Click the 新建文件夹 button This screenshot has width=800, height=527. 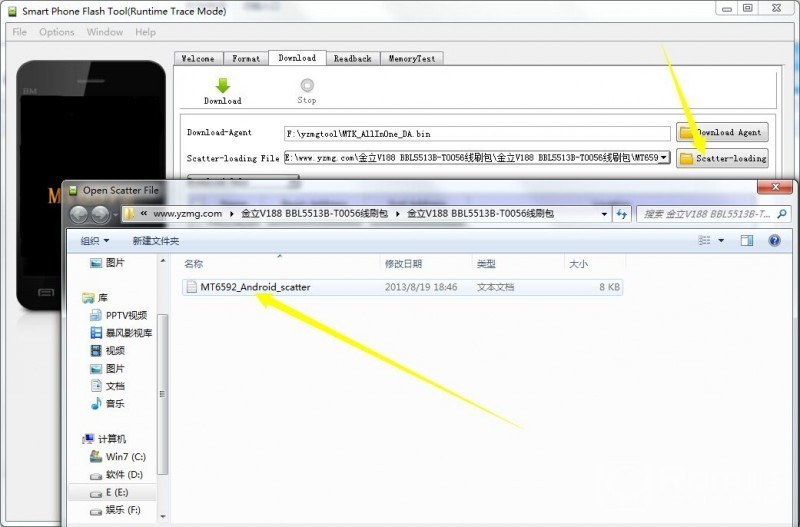pos(156,241)
